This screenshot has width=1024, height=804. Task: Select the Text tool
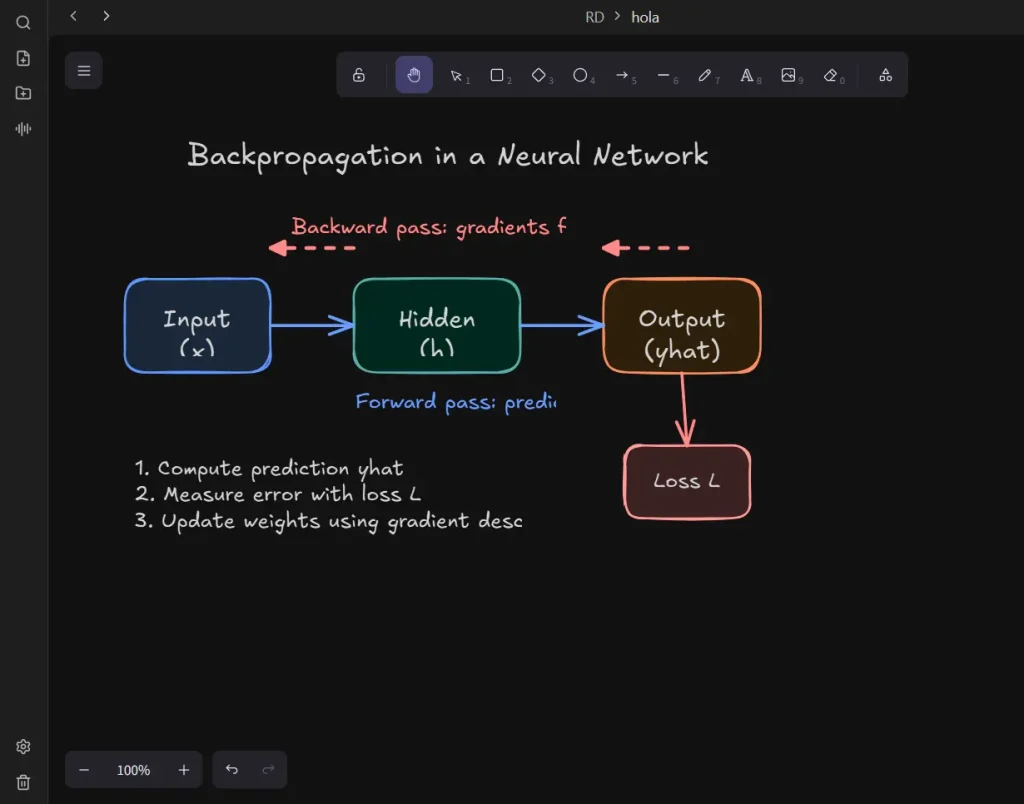(747, 75)
